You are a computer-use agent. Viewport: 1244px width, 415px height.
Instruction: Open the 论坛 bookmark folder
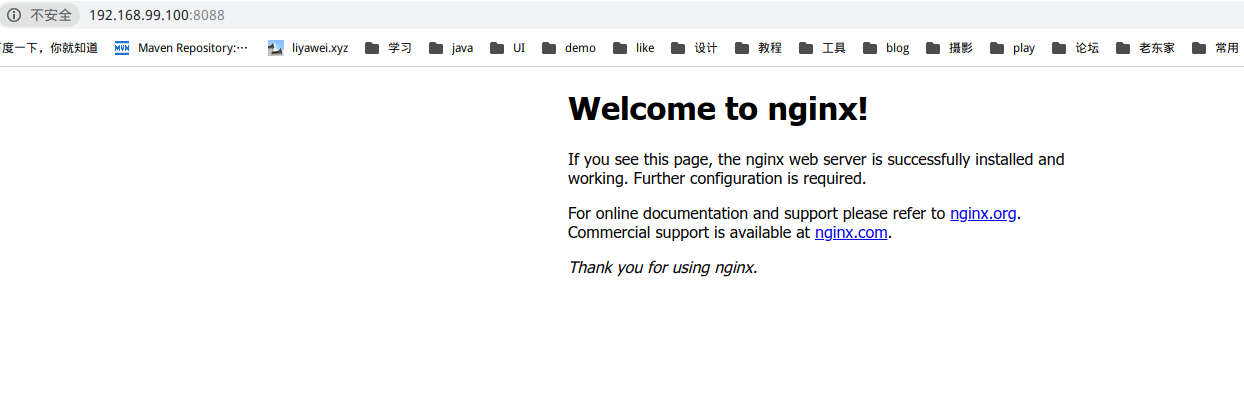point(1076,47)
